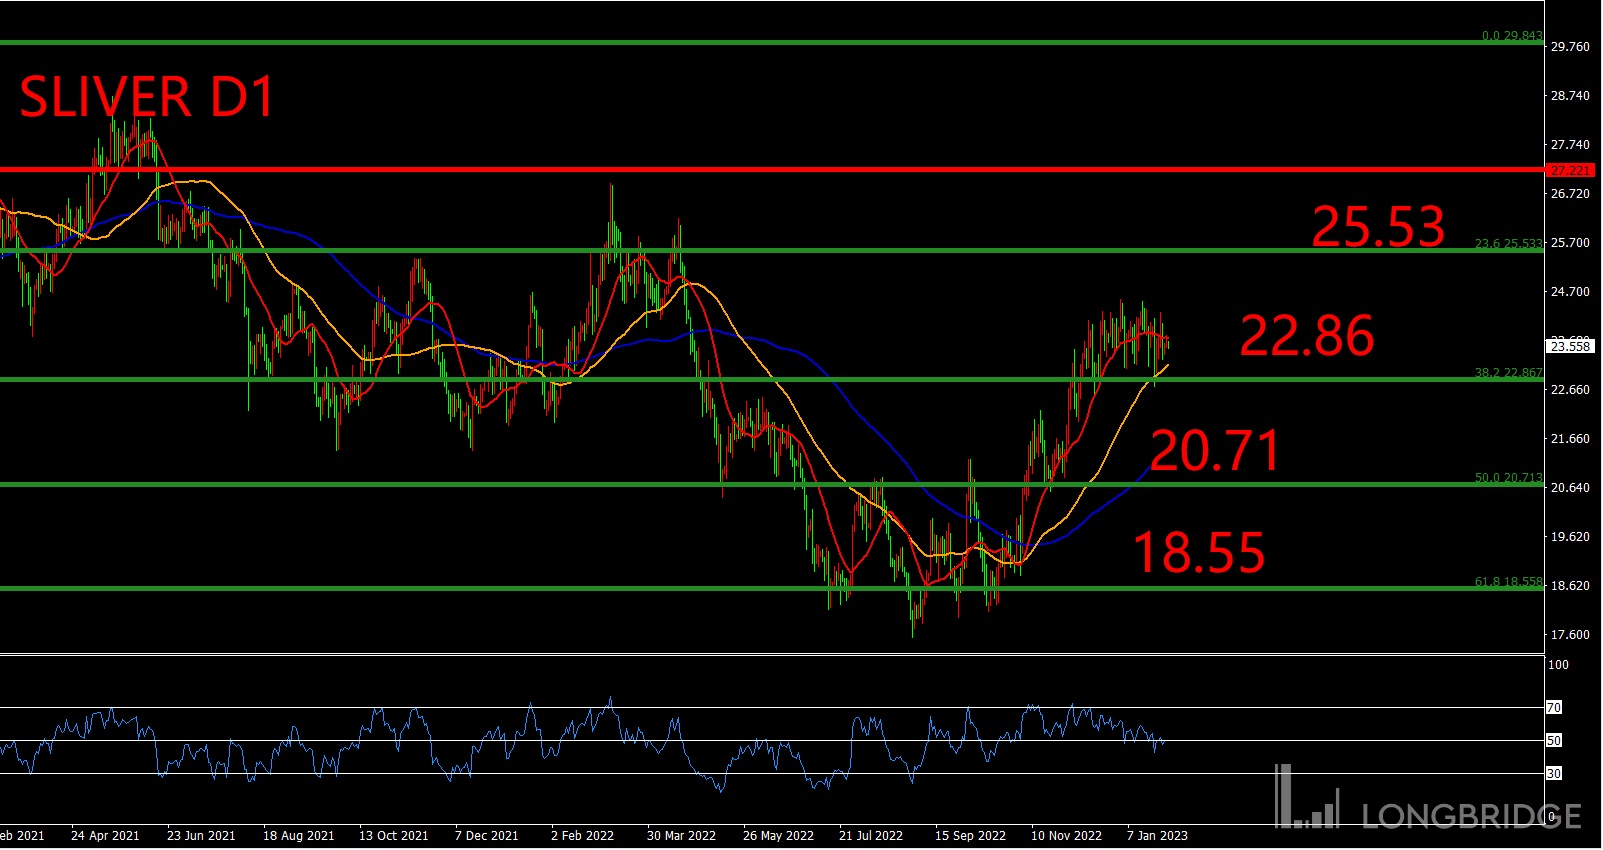Screen dimensions: 1603x850
Task: Select the Fibonacci 0.0 29.843 level label
Action: (x=1511, y=36)
